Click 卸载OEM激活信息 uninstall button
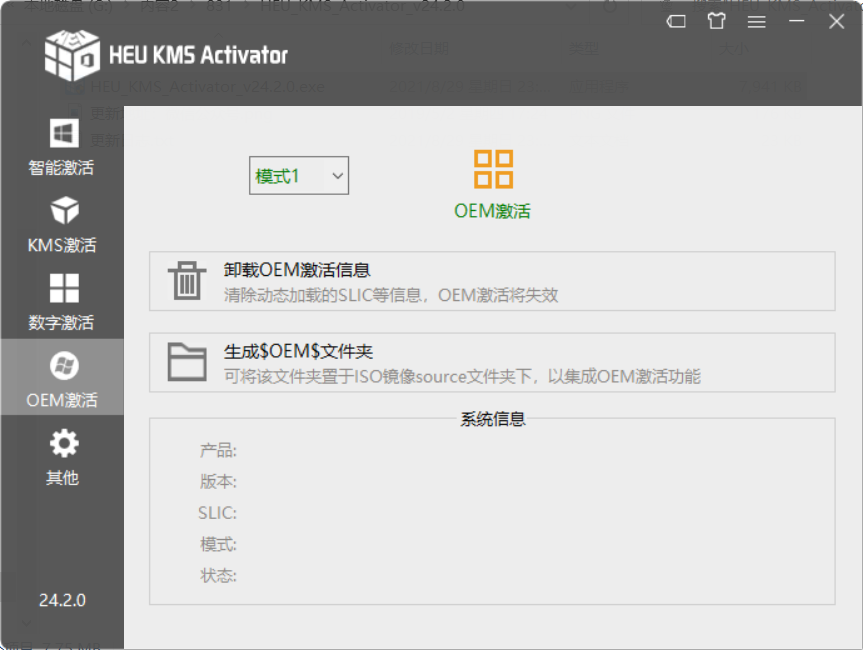Viewport: 863px width, 650px height. (492, 281)
